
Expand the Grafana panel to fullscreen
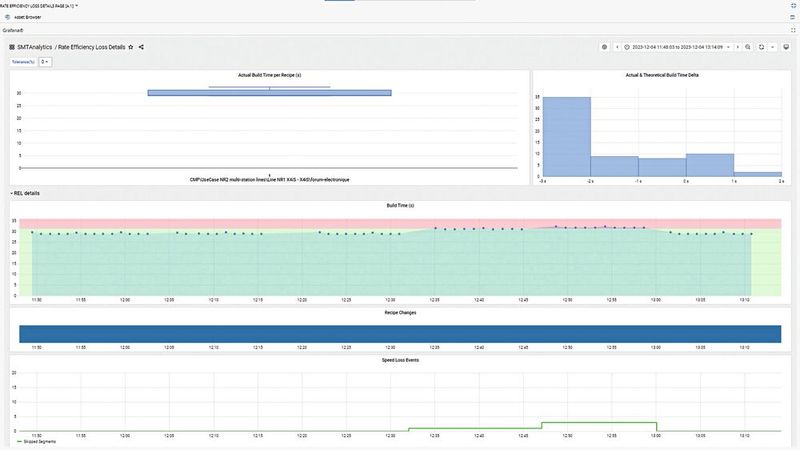pyautogui.click(x=793, y=30)
